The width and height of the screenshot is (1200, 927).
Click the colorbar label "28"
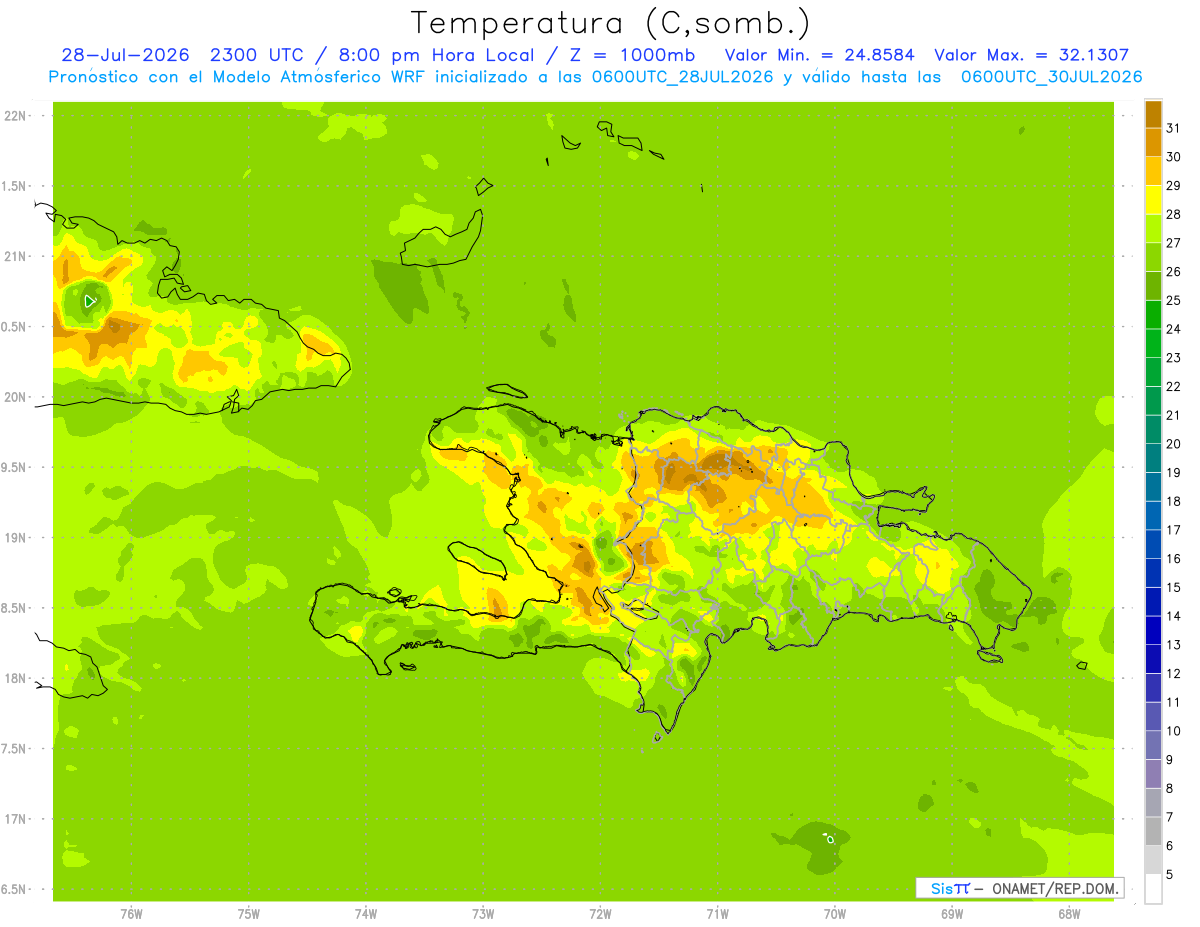pyautogui.click(x=1173, y=214)
